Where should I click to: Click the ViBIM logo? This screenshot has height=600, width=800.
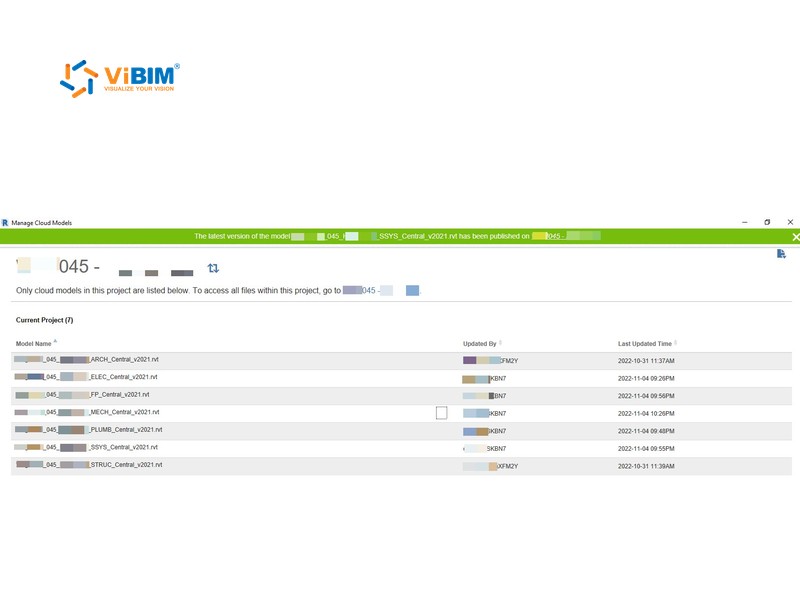pyautogui.click(x=120, y=79)
